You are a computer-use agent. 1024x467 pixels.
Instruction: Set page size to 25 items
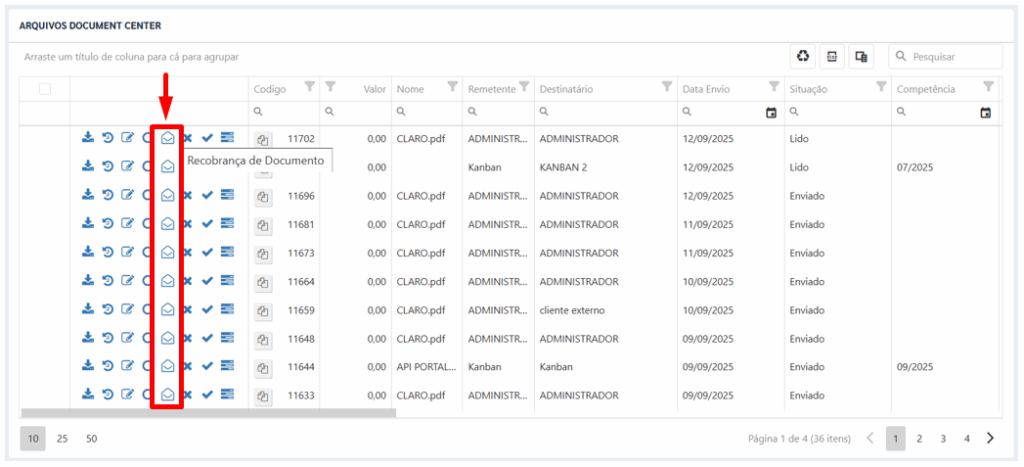coord(62,439)
